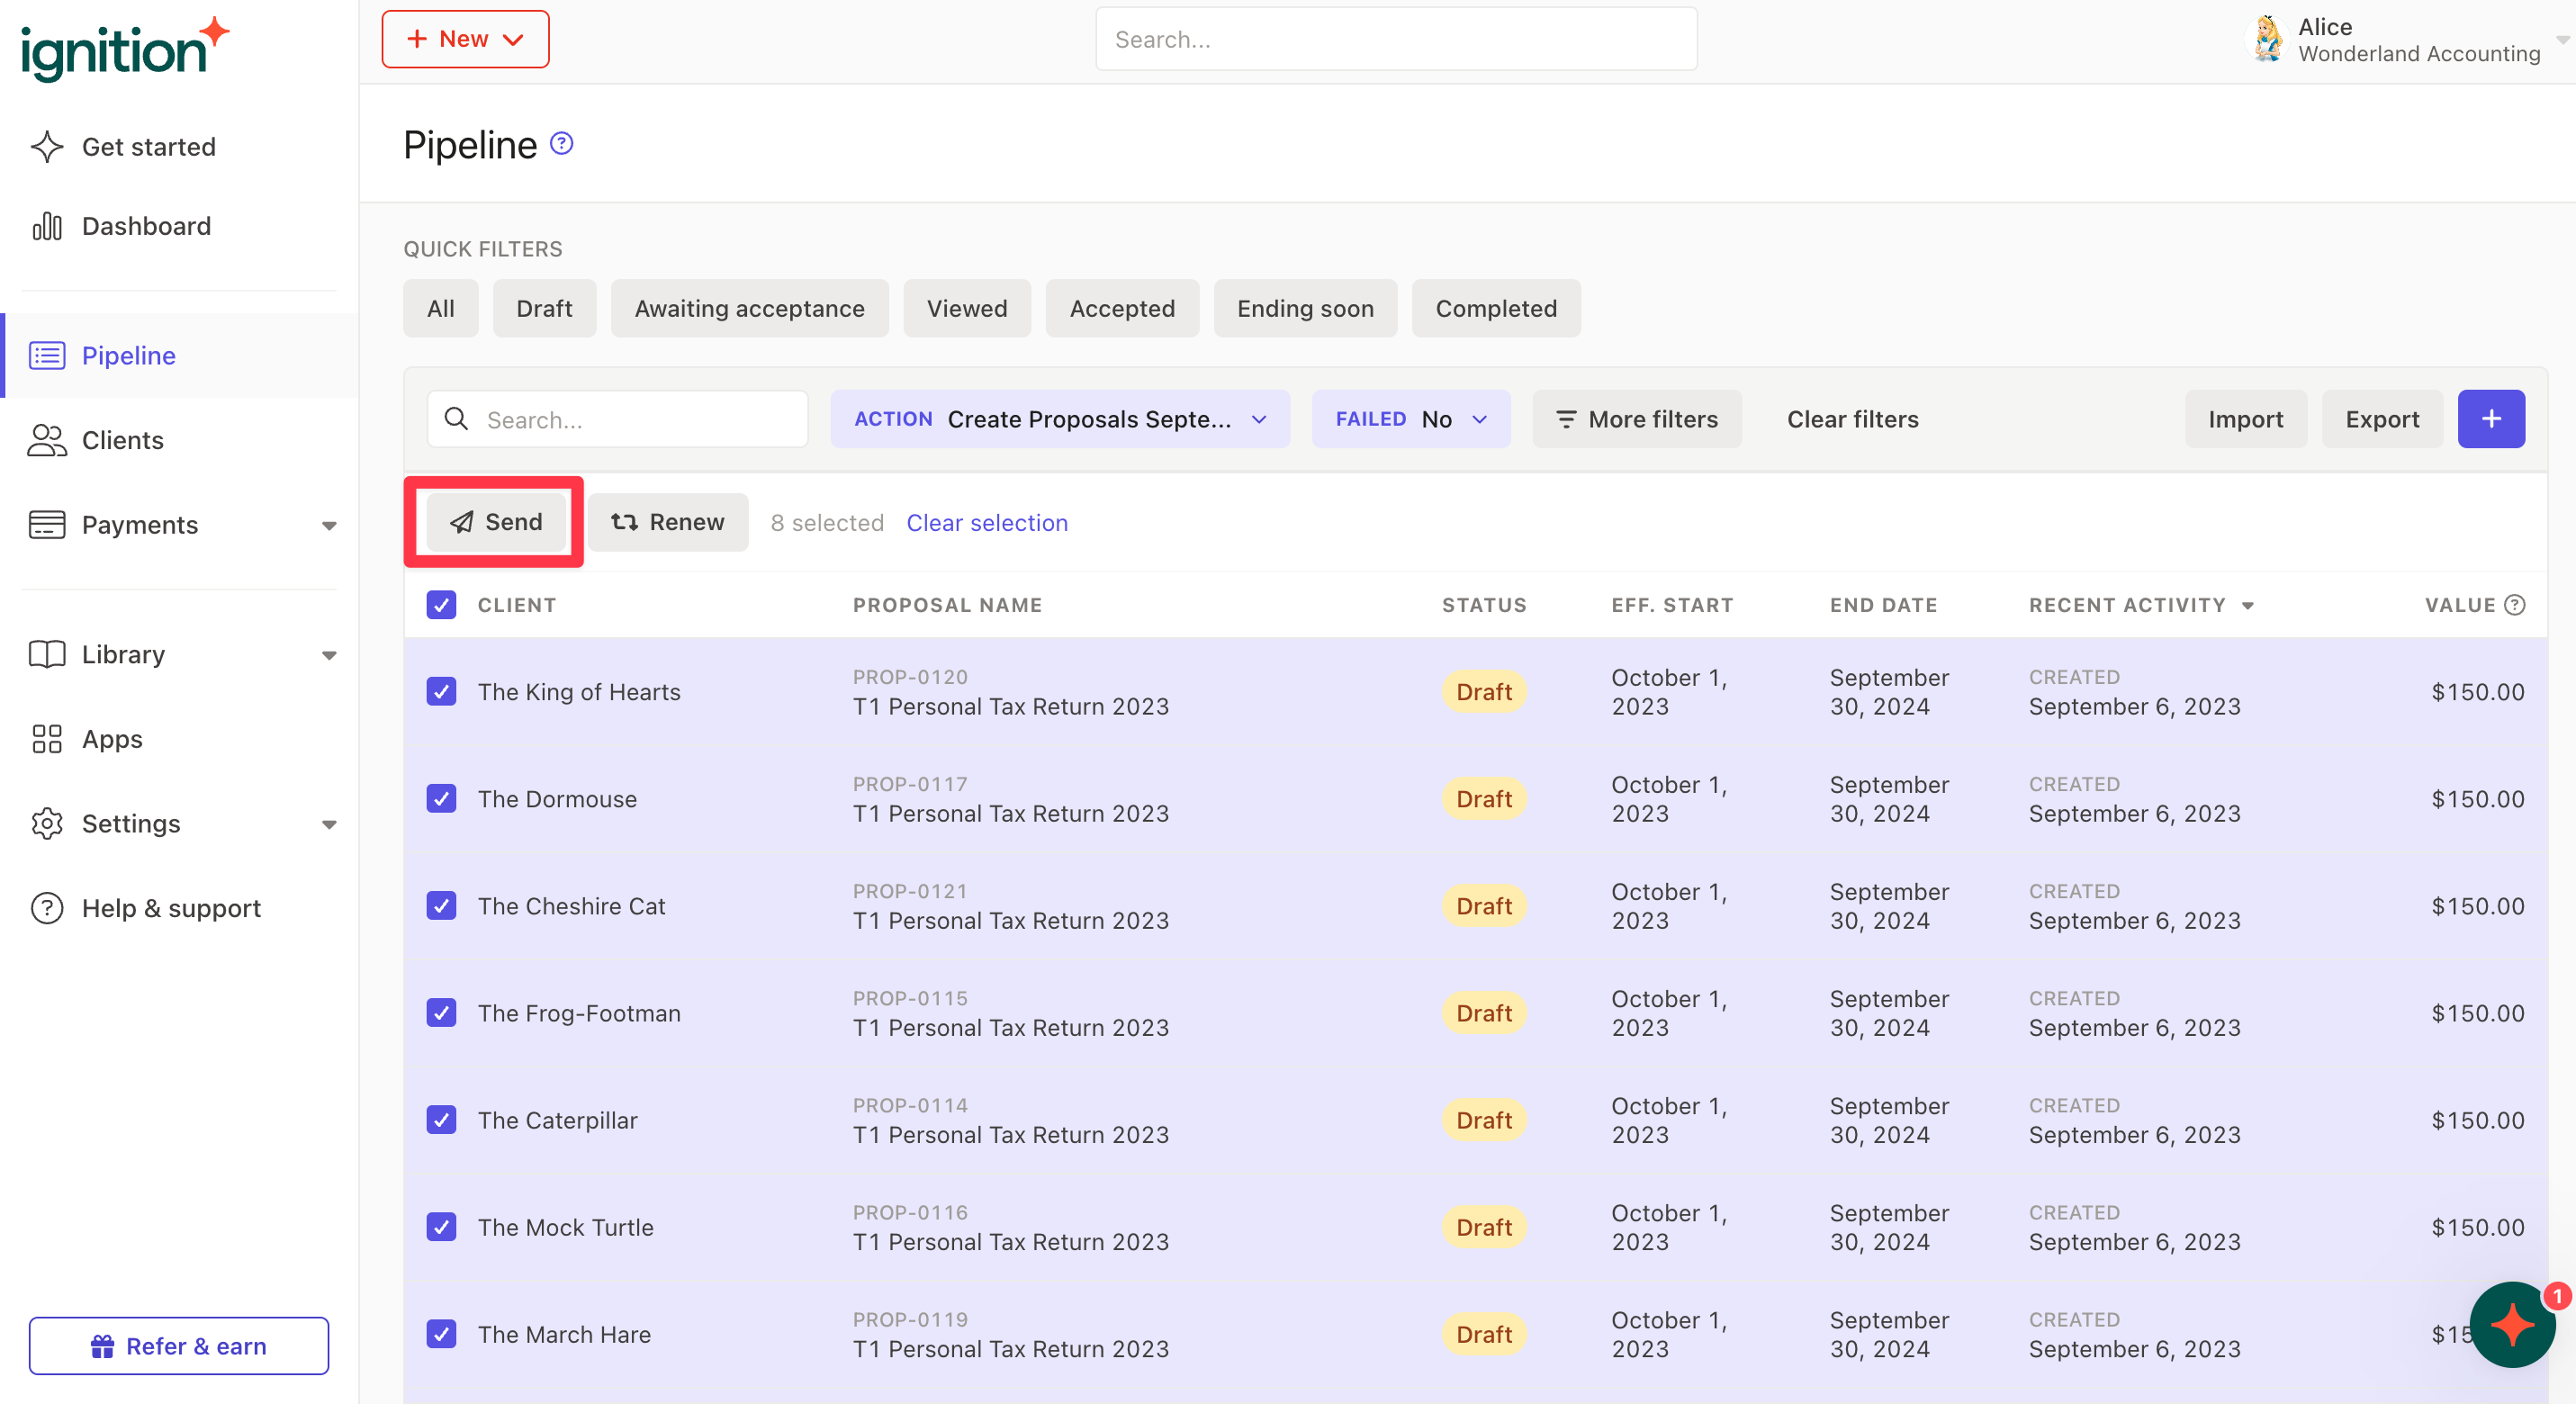The image size is (2576, 1404).
Task: Click More filters button
Action: pos(1636,419)
